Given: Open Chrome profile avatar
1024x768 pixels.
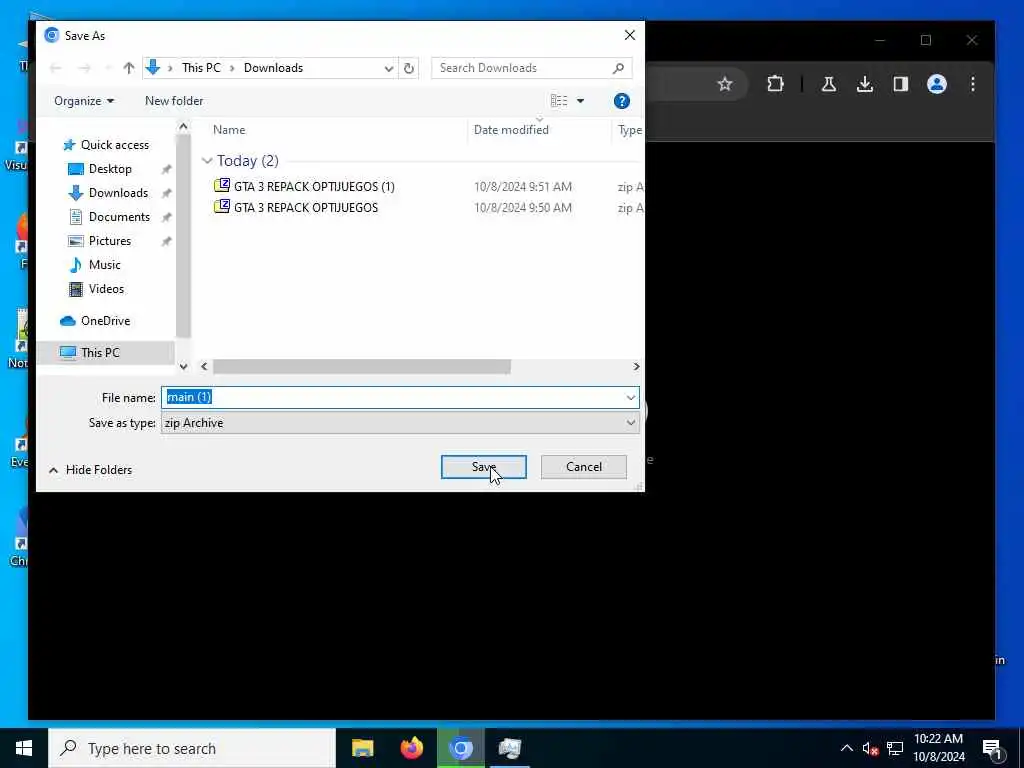Looking at the screenshot, I should 936,84.
